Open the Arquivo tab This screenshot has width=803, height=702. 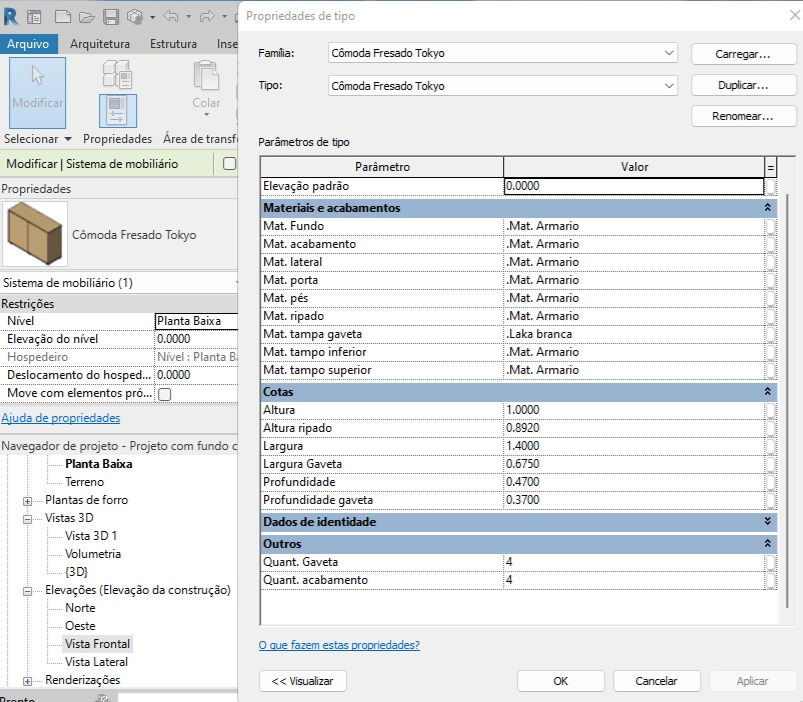pos(28,44)
